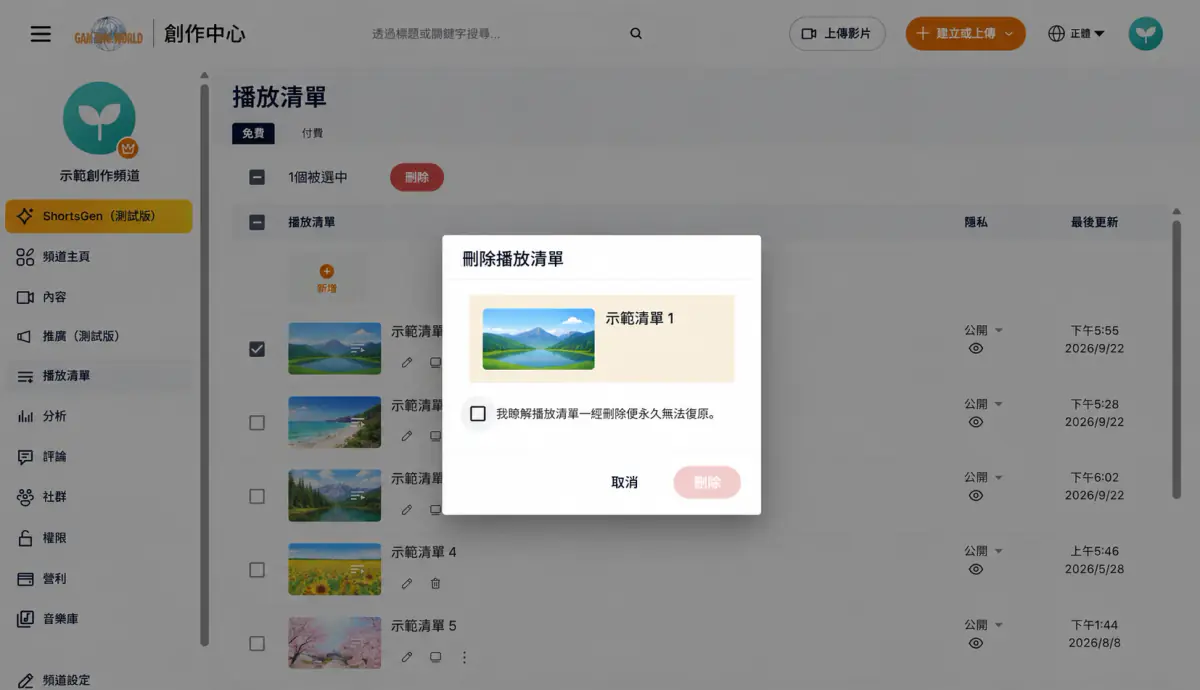The height and width of the screenshot is (690, 1200).
Task: Click the beach playlist thumbnail
Action: click(334, 422)
